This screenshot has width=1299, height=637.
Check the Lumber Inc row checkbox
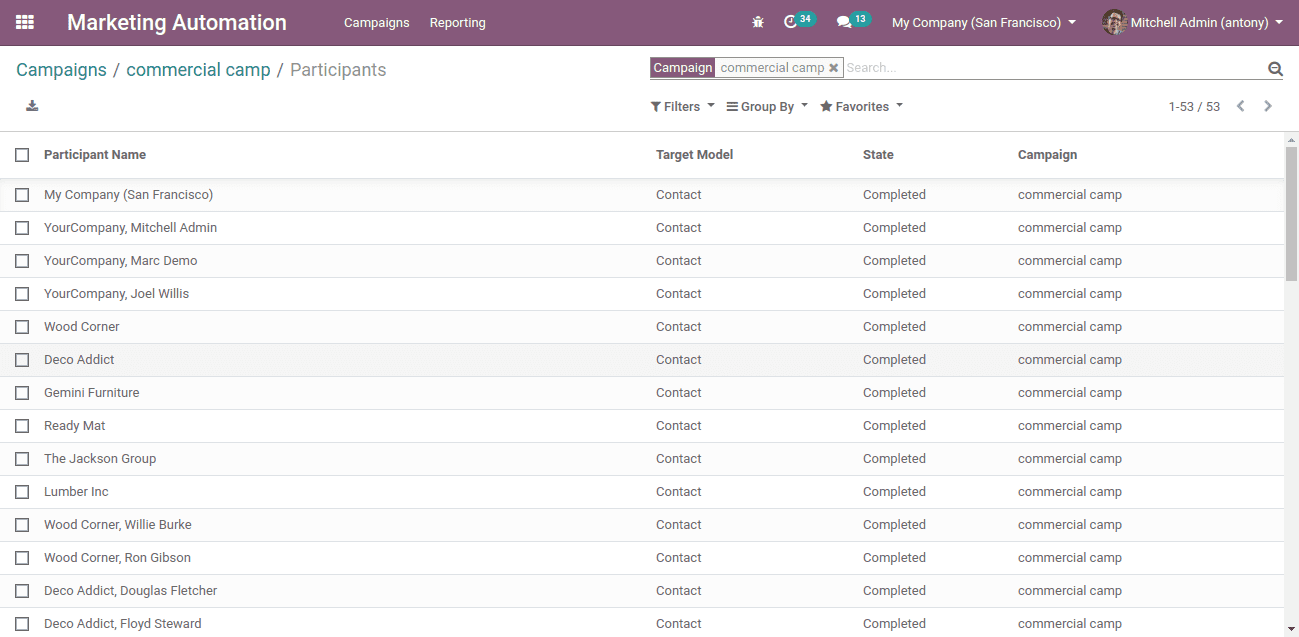click(x=22, y=492)
